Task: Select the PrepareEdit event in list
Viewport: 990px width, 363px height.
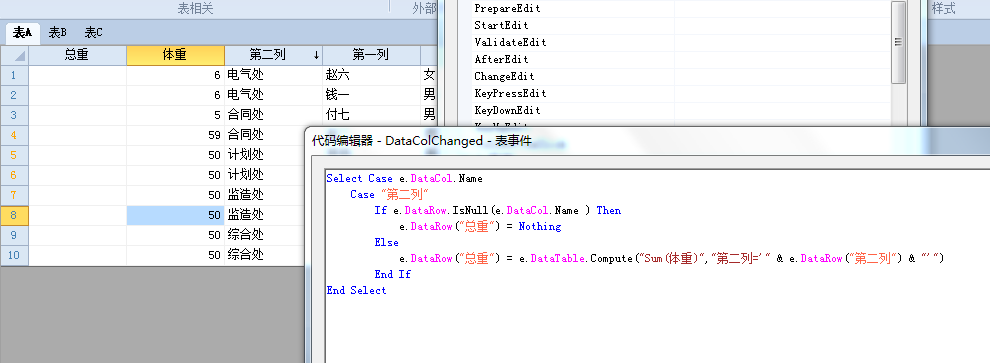Action: click(507, 9)
